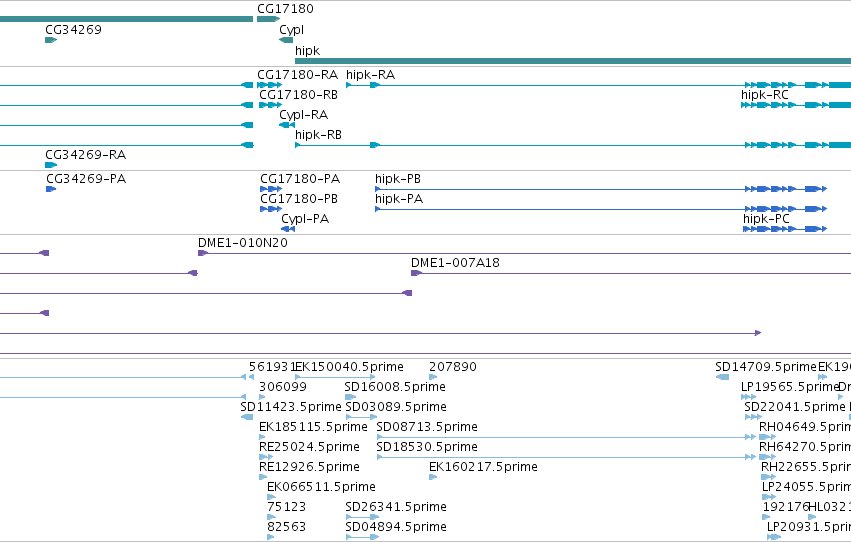Screen dimensions: 851x542
Task: Click the RH64270.5prime EST label
Action: (x=805, y=448)
